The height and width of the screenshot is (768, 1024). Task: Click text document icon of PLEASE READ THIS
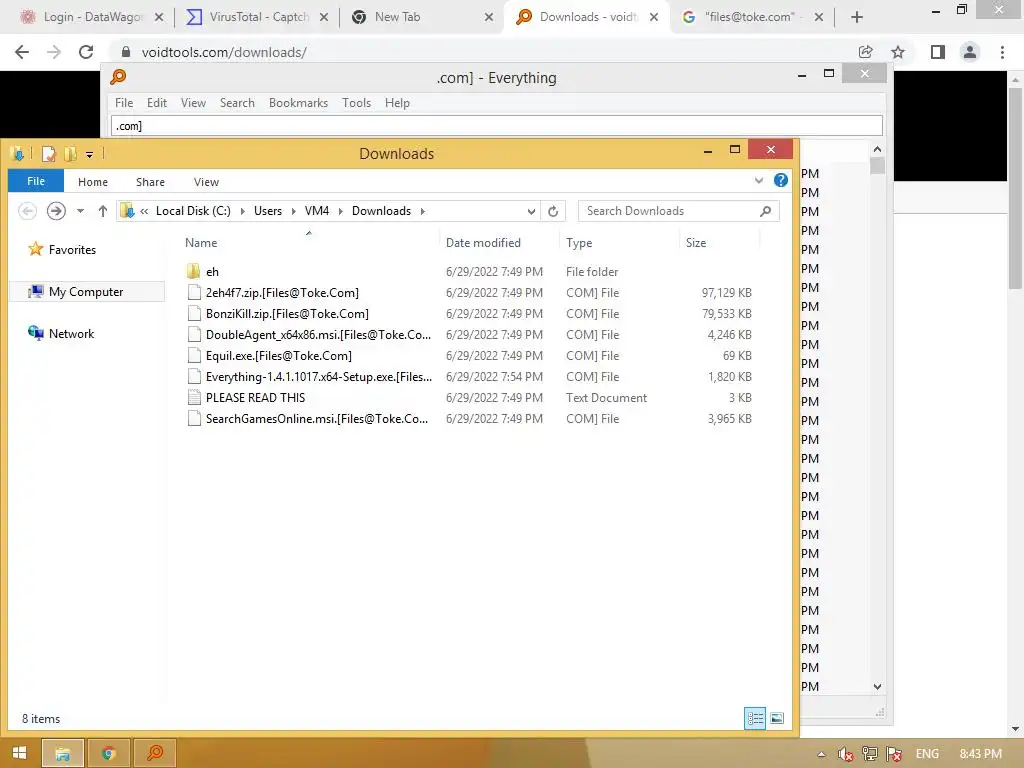click(194, 397)
